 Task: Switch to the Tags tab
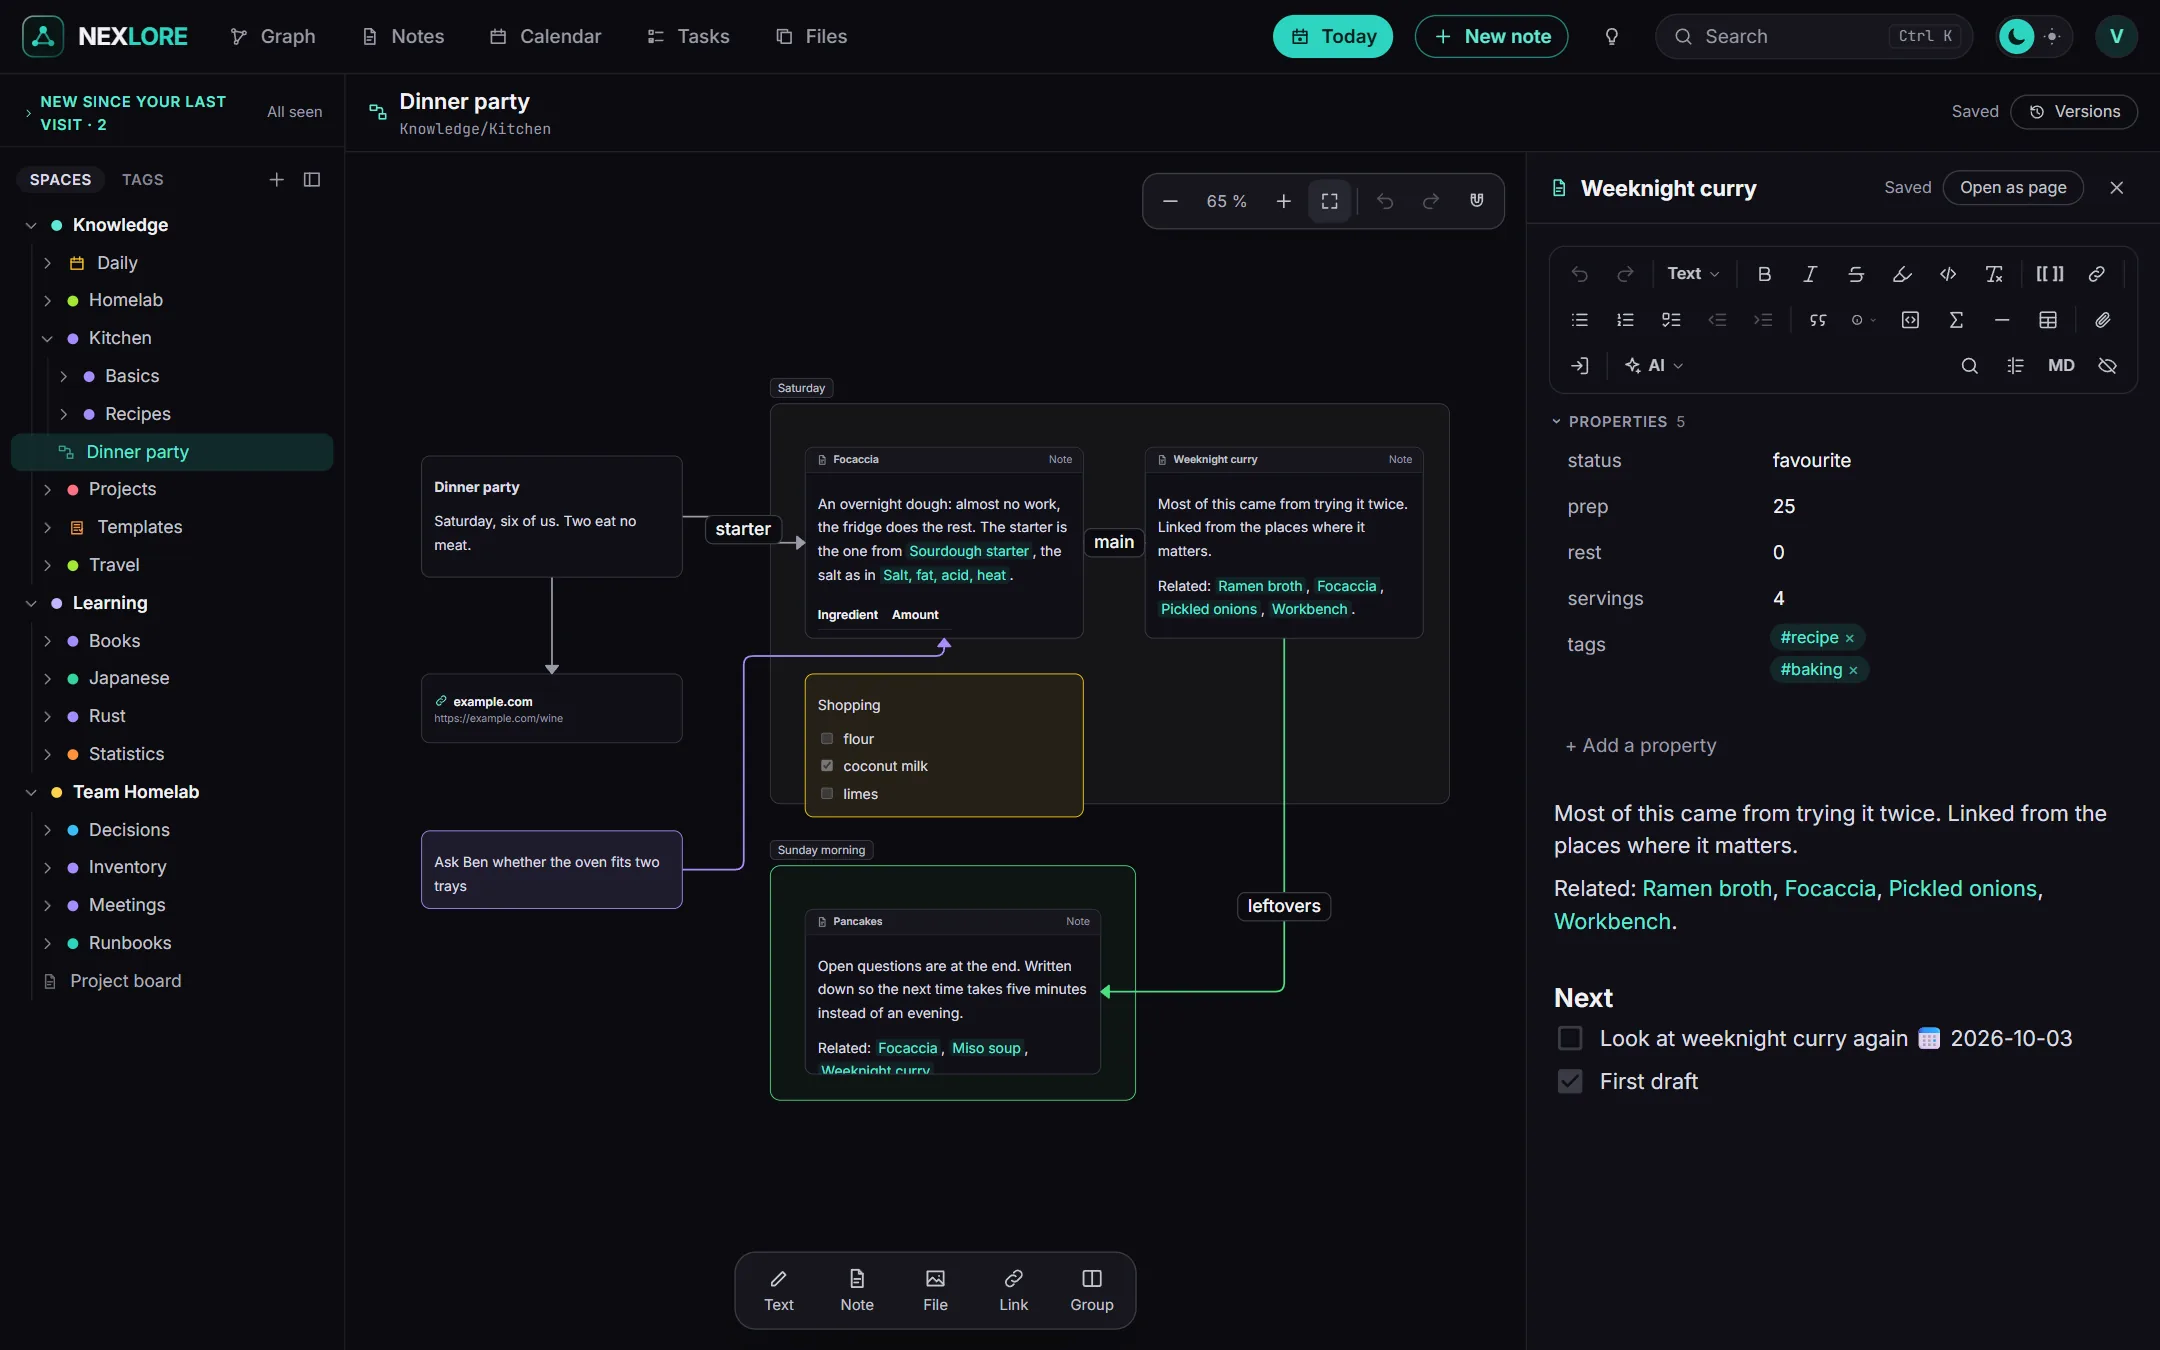click(x=142, y=180)
